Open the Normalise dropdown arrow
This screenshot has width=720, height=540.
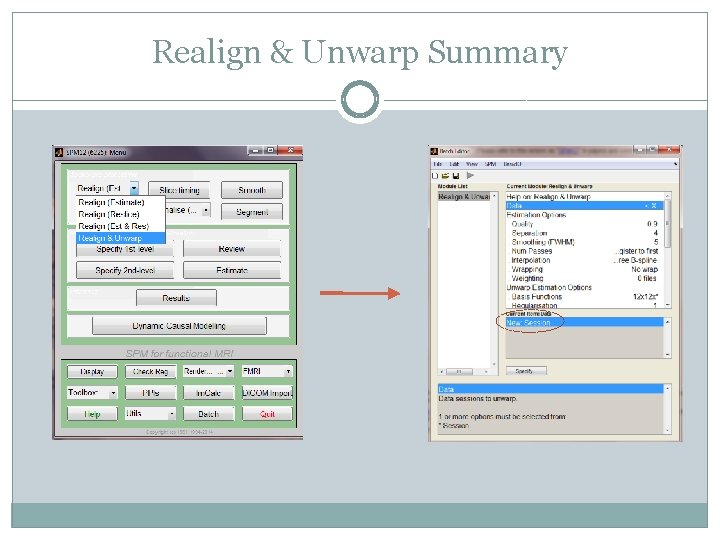click(206, 210)
